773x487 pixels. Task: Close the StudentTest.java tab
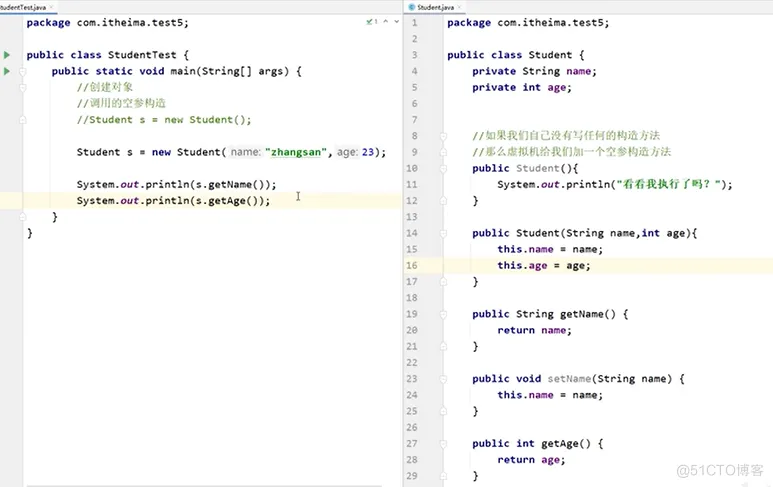51,7
